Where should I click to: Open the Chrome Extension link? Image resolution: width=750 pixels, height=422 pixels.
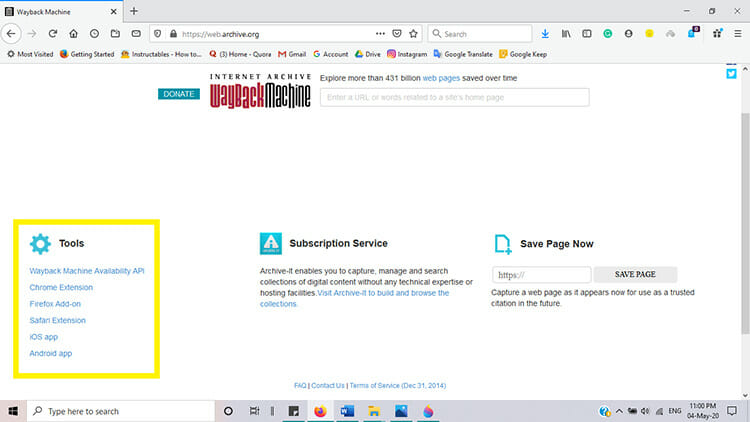[61, 288]
